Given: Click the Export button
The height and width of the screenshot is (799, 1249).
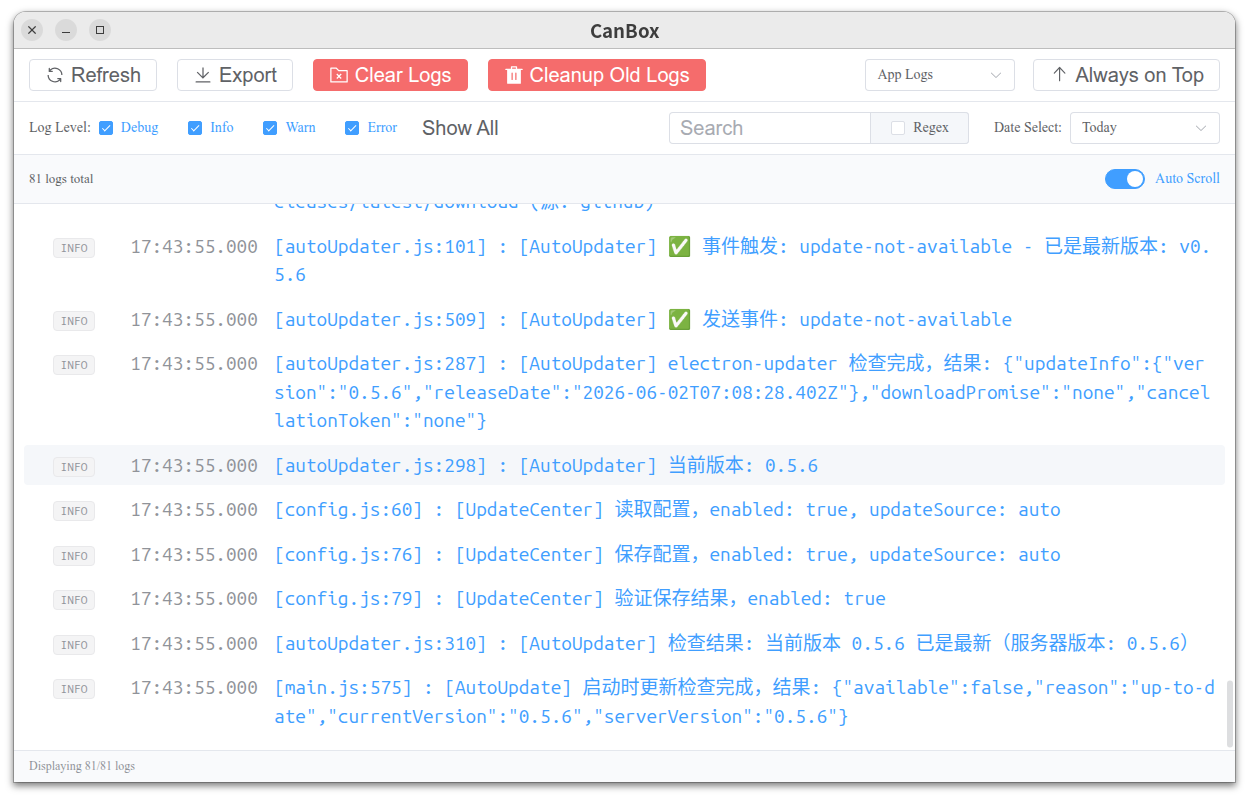Looking at the screenshot, I should tap(235, 75).
